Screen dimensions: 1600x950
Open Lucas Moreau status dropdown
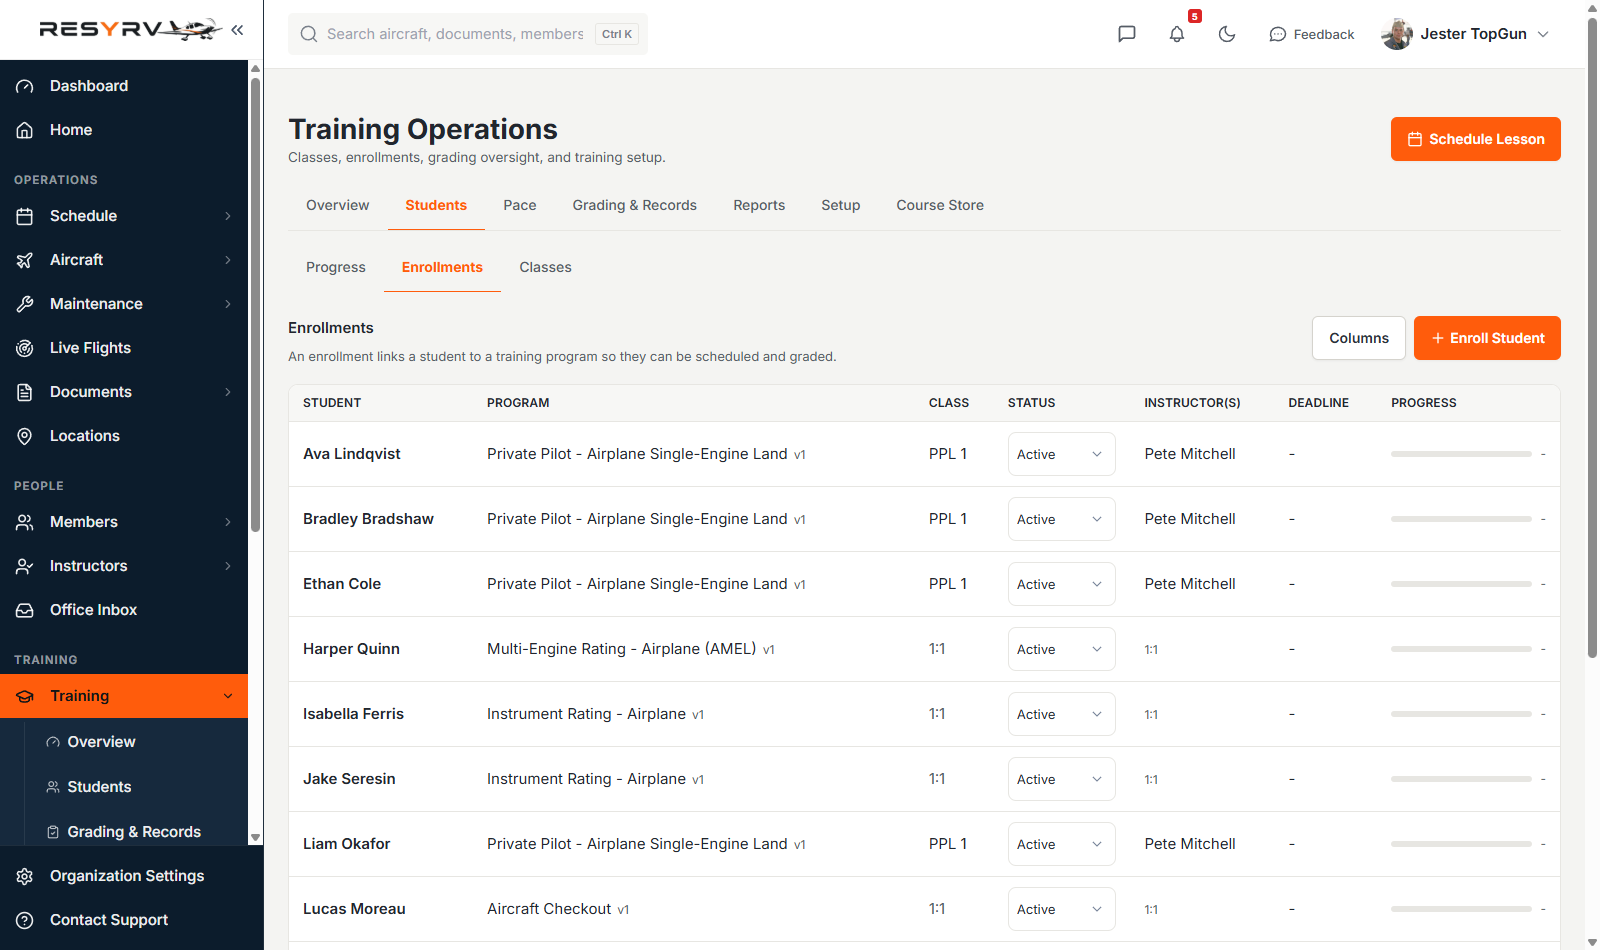pos(1061,909)
